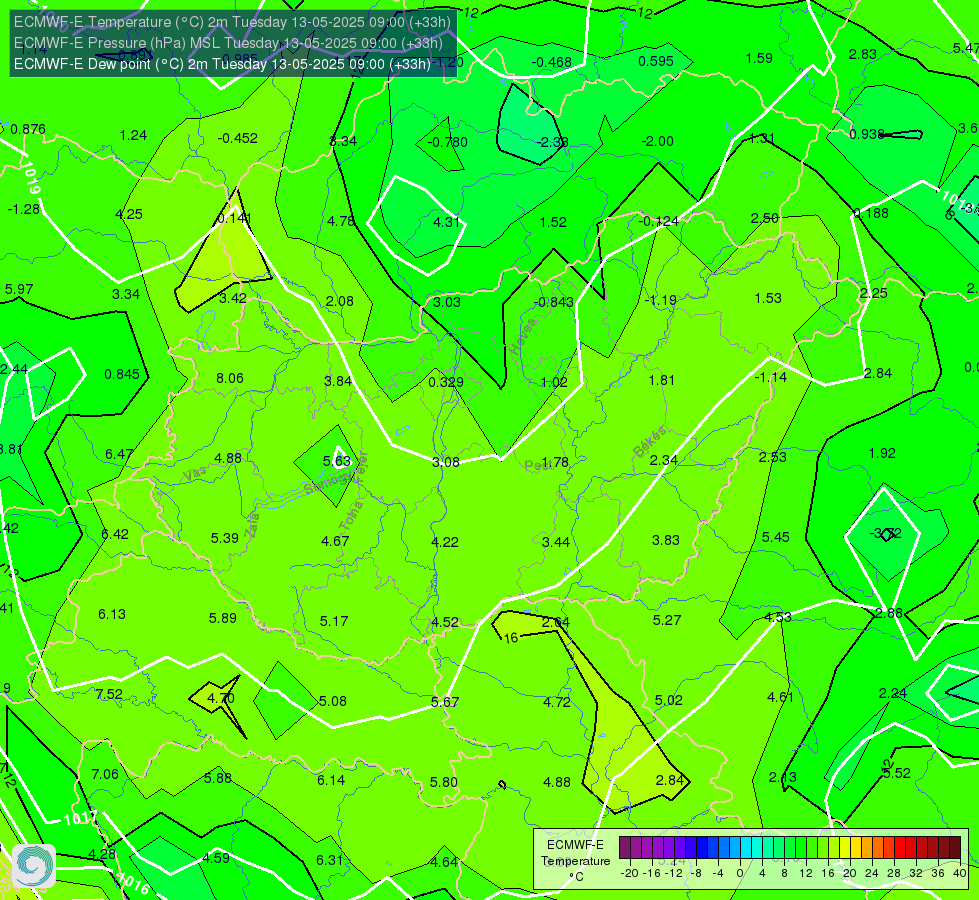979x900 pixels.
Task: Click the dew point value 5.67
Action: (445, 702)
